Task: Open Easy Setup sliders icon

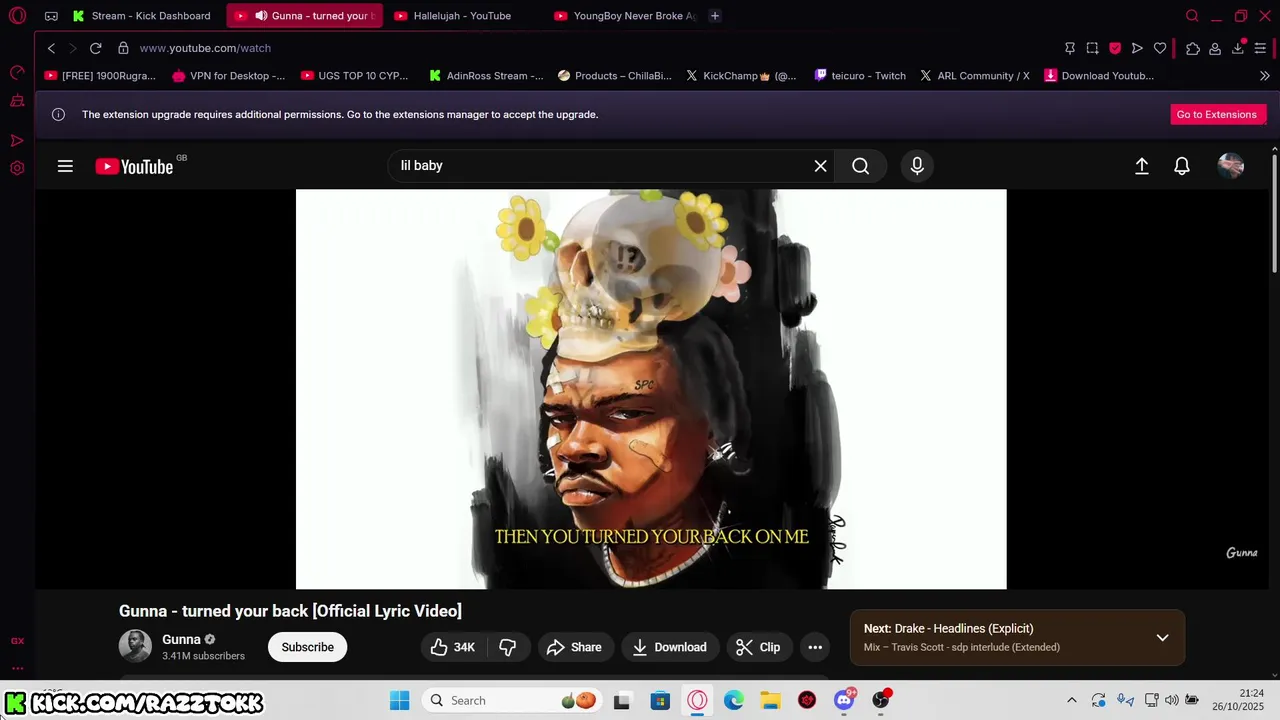Action: pos(1260,48)
